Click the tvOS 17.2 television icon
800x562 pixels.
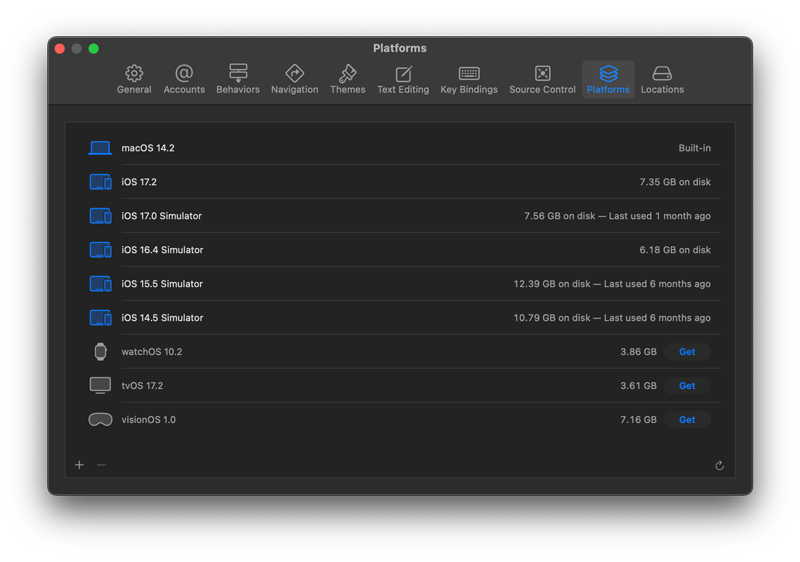tap(100, 386)
